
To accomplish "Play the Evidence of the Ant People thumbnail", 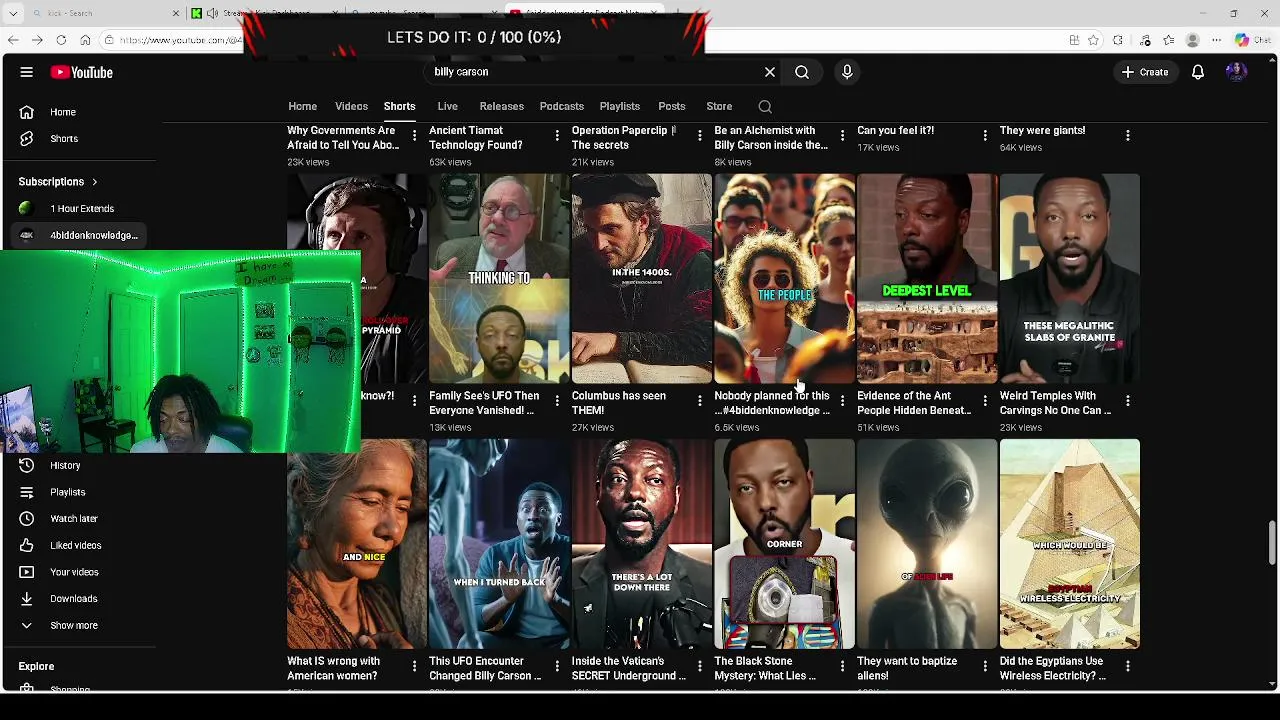I will tap(927, 279).
